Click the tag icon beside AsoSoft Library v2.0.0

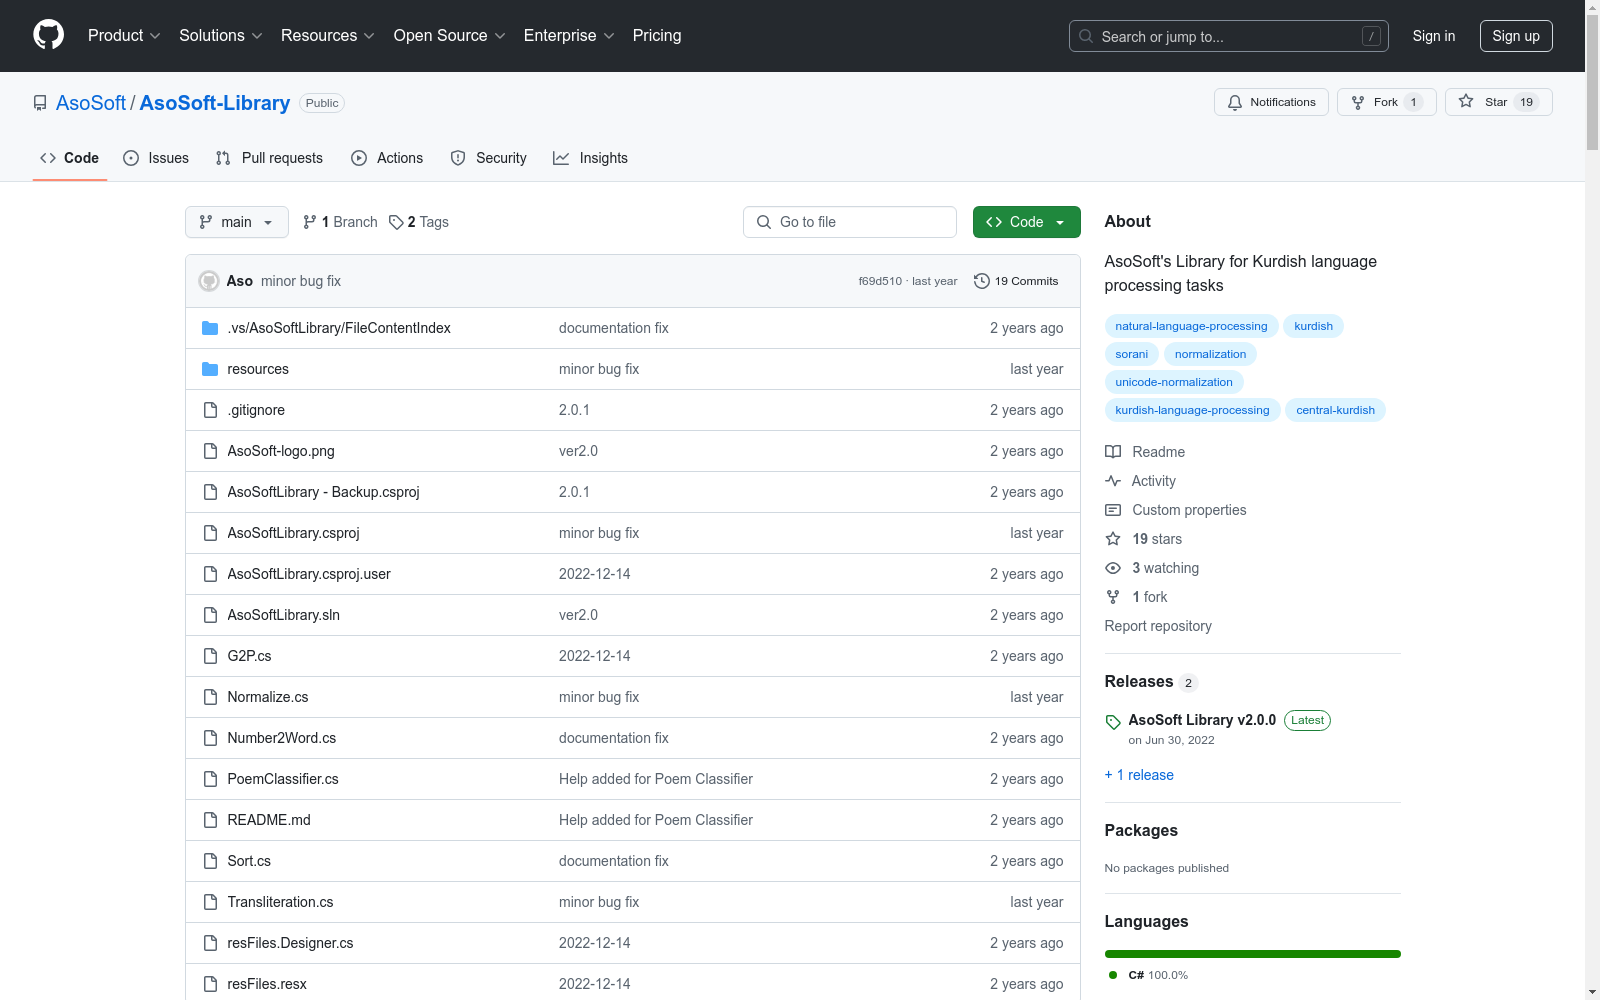point(1113,722)
